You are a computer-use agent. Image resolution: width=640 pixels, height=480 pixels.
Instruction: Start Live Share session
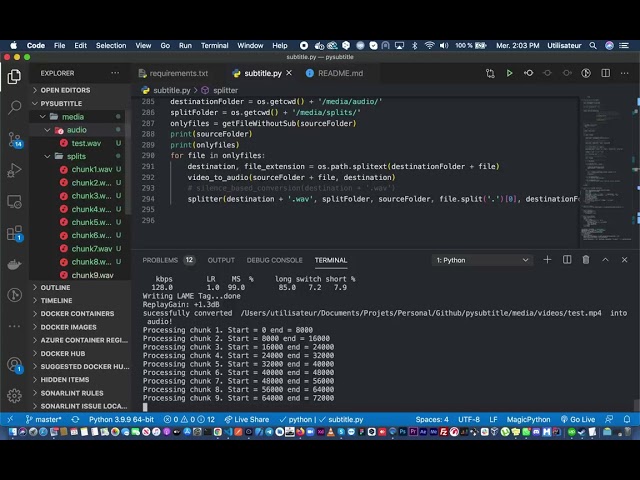[x=247, y=419]
